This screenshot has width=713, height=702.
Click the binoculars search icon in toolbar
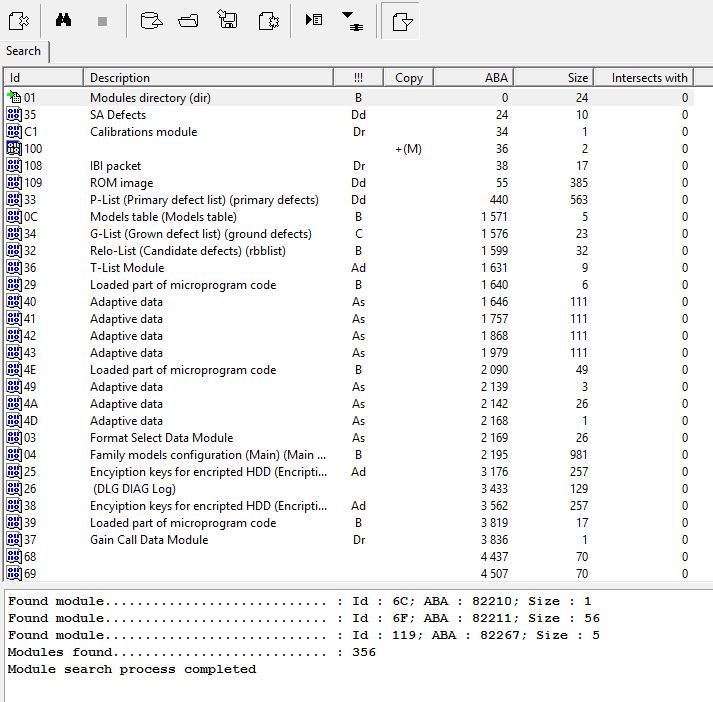coord(62,20)
